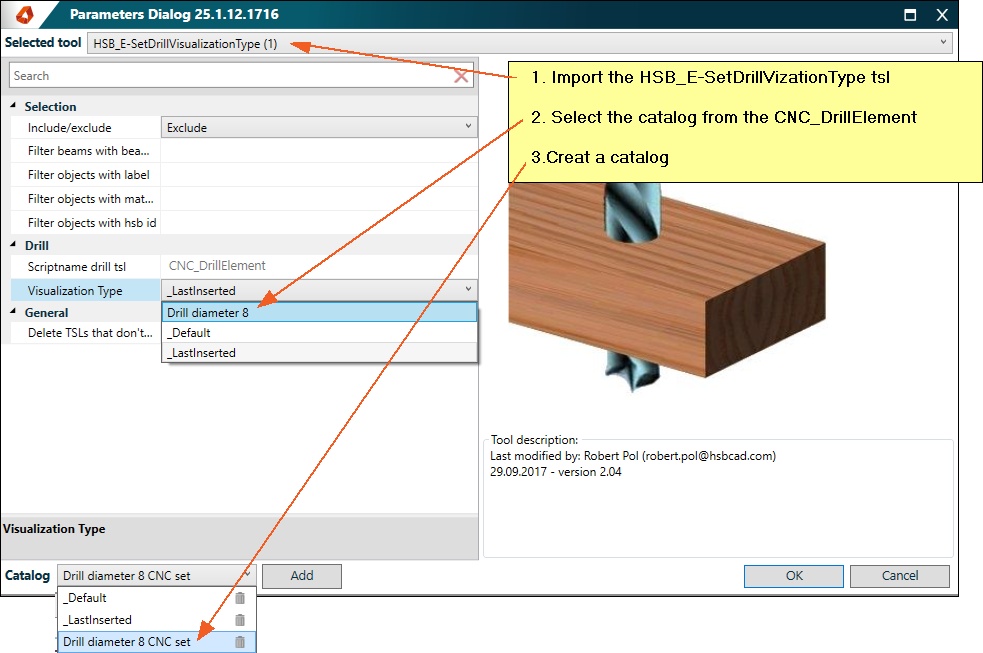The height and width of the screenshot is (653, 983).
Task: Click the Filter objects with label value field
Action: click(x=319, y=175)
